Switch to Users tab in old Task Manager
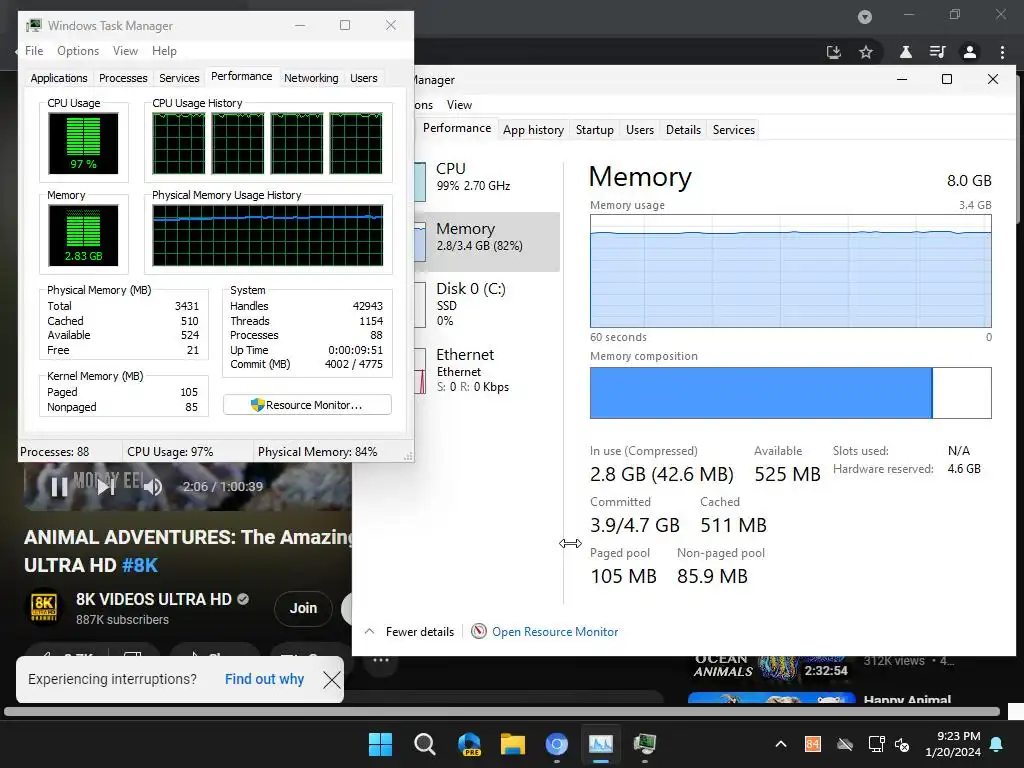This screenshot has width=1024, height=768. click(x=364, y=78)
